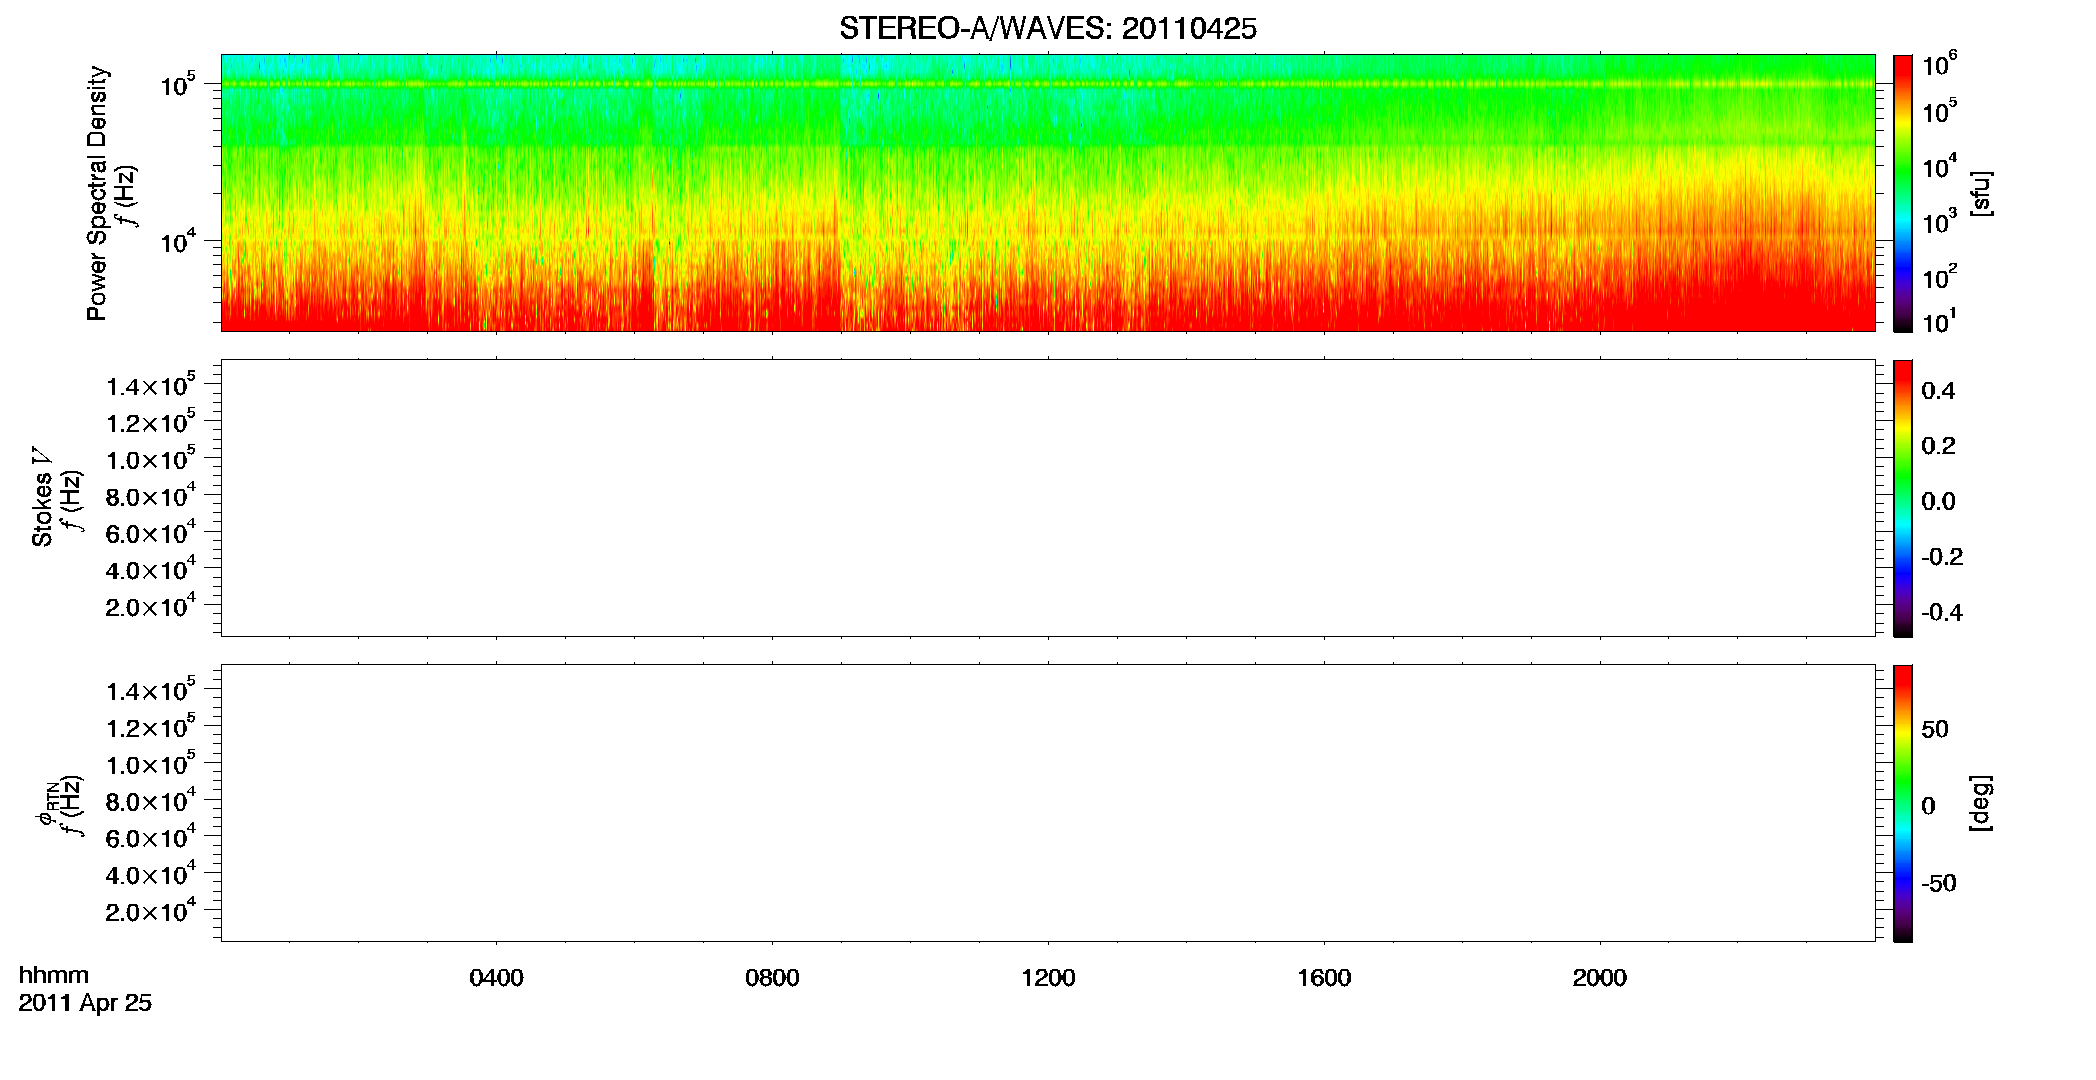Click the 1200 time tick label
Image resolution: width=2096 pixels, height=1080 pixels.
[x=1048, y=978]
